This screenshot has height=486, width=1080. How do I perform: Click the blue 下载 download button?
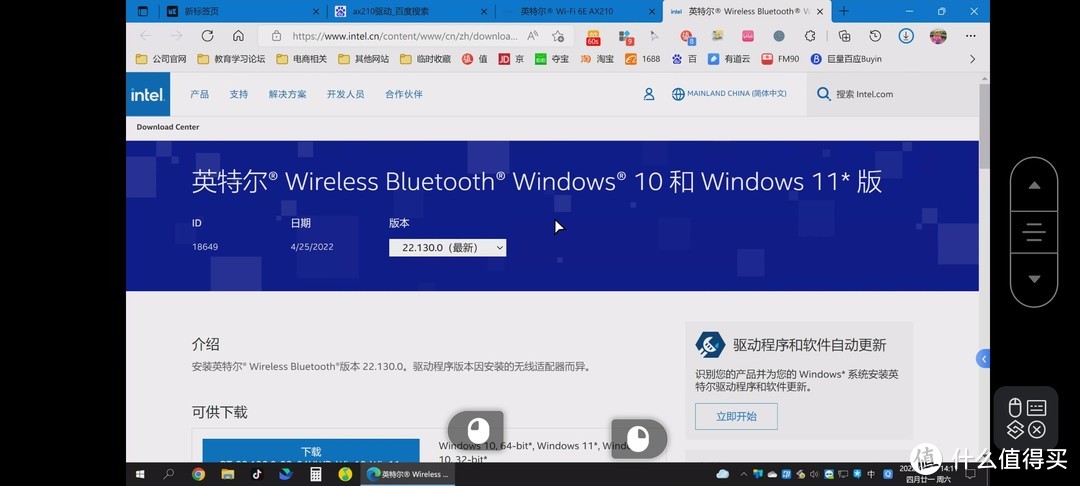(311, 452)
